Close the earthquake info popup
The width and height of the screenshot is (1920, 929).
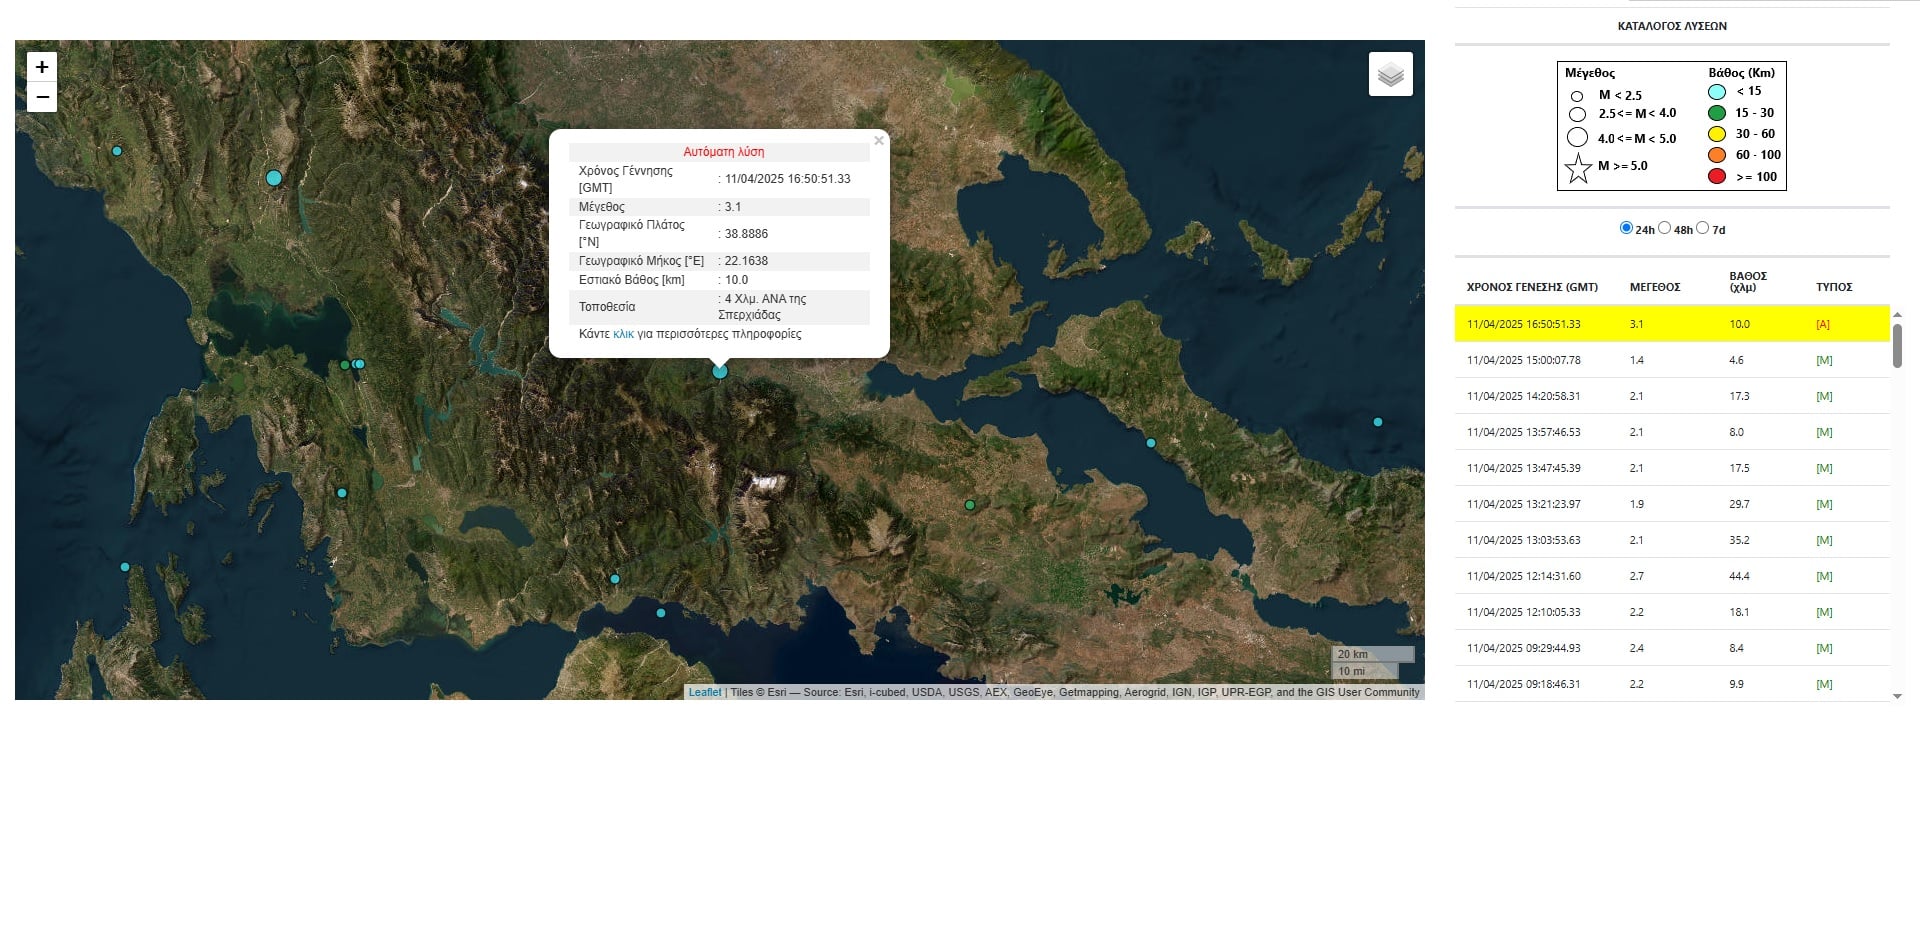click(x=879, y=141)
